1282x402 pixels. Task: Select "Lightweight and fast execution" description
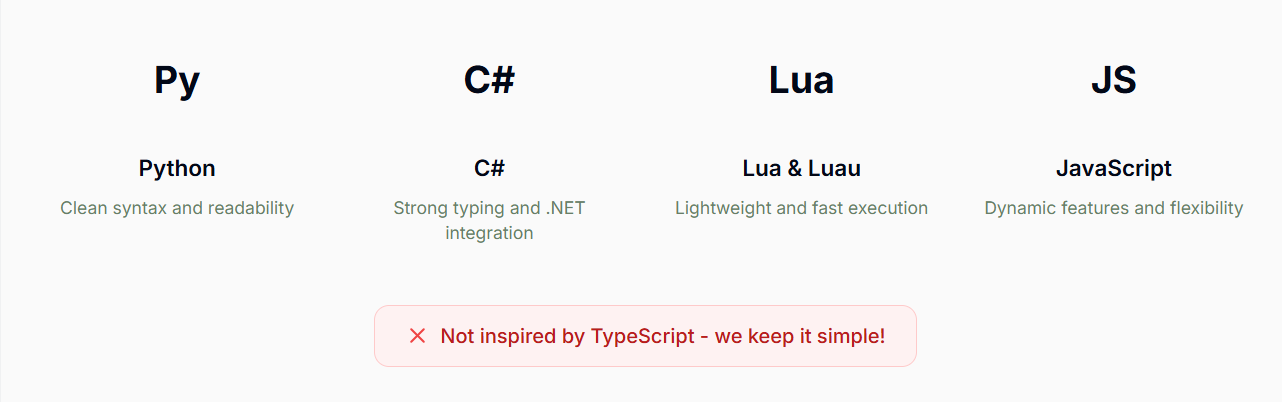[801, 208]
